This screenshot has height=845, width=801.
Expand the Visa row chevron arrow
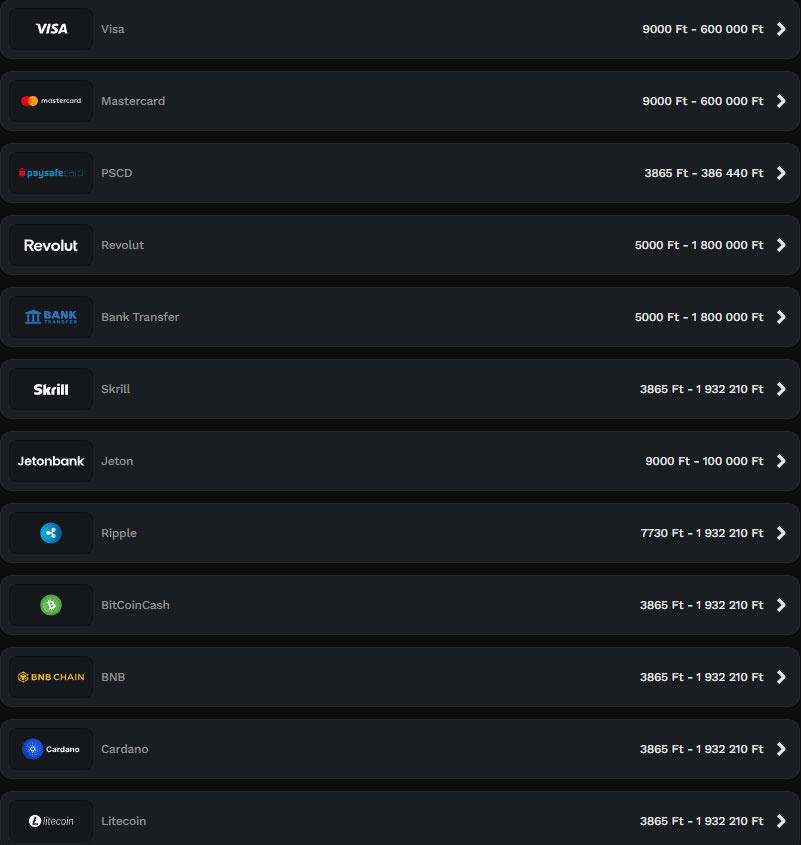[x=782, y=29]
